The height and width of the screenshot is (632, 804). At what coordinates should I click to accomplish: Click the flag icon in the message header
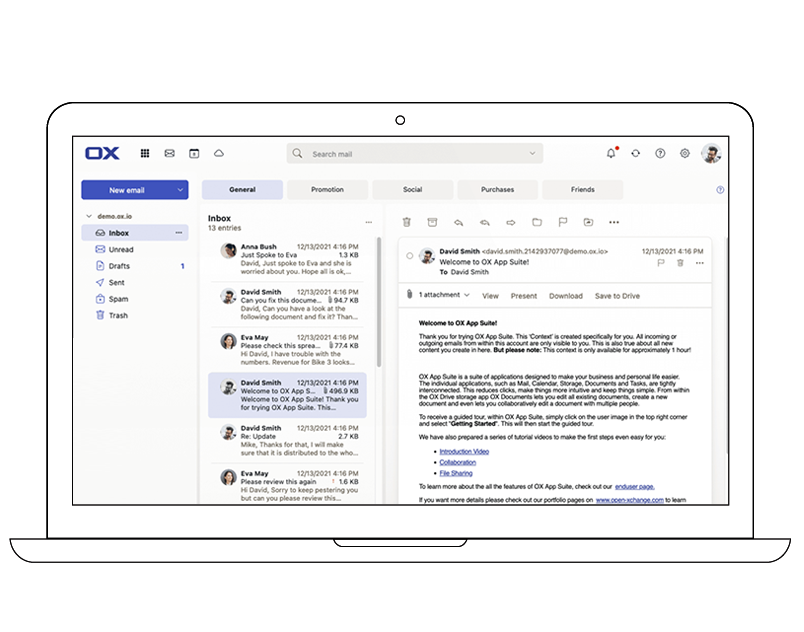[x=661, y=263]
